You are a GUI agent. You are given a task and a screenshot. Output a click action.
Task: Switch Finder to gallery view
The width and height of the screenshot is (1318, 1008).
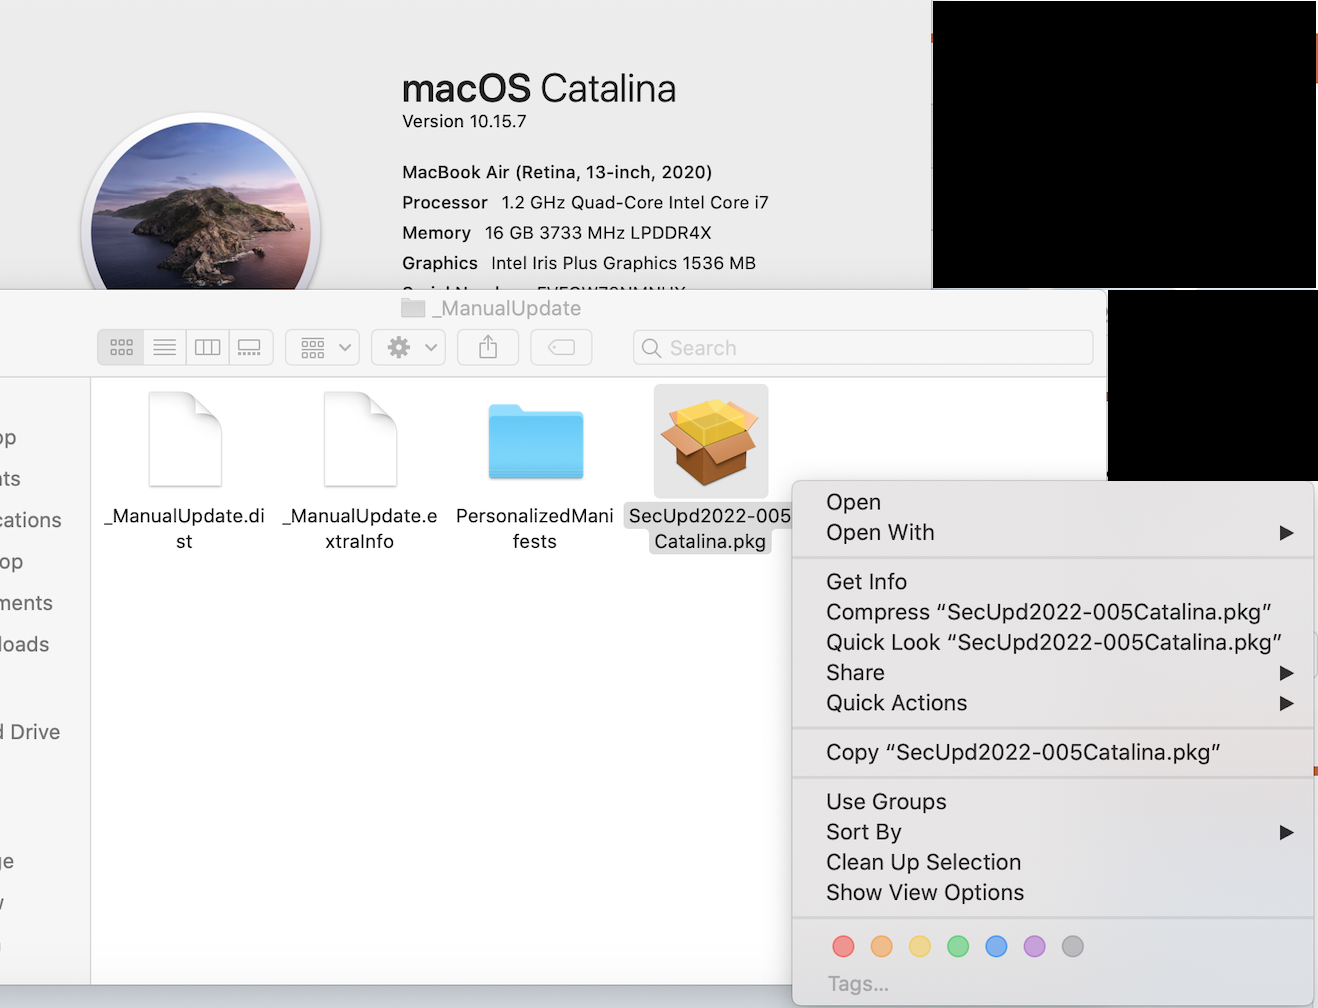coord(250,347)
